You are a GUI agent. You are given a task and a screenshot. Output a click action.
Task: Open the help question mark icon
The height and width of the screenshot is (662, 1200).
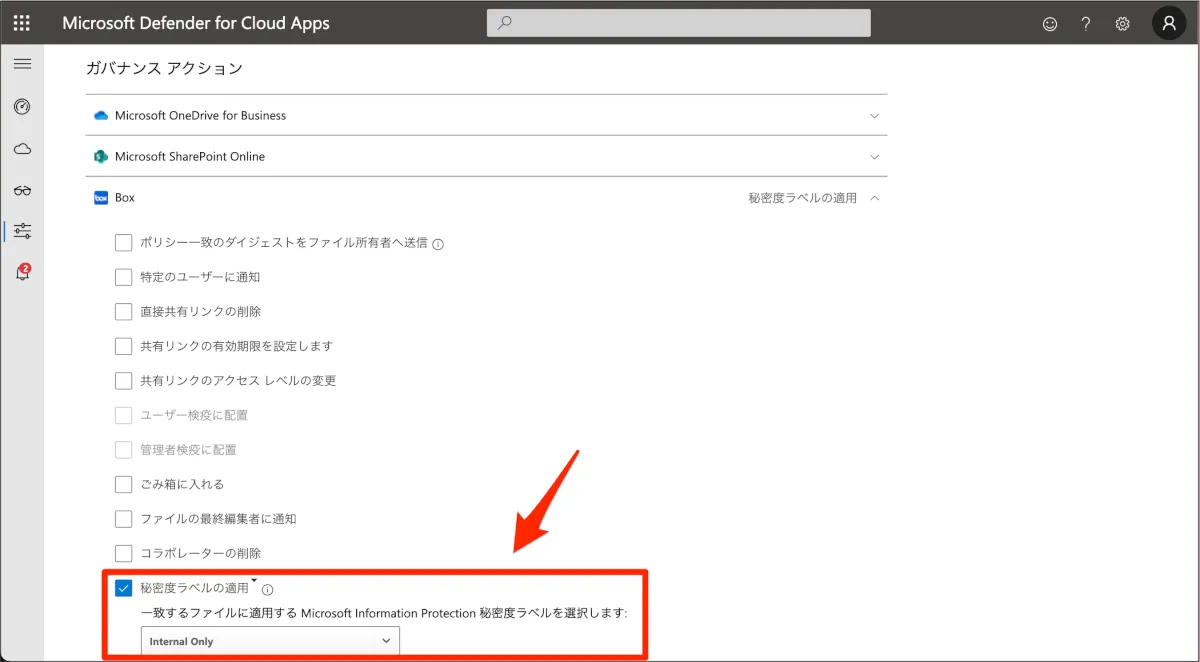tap(1086, 24)
